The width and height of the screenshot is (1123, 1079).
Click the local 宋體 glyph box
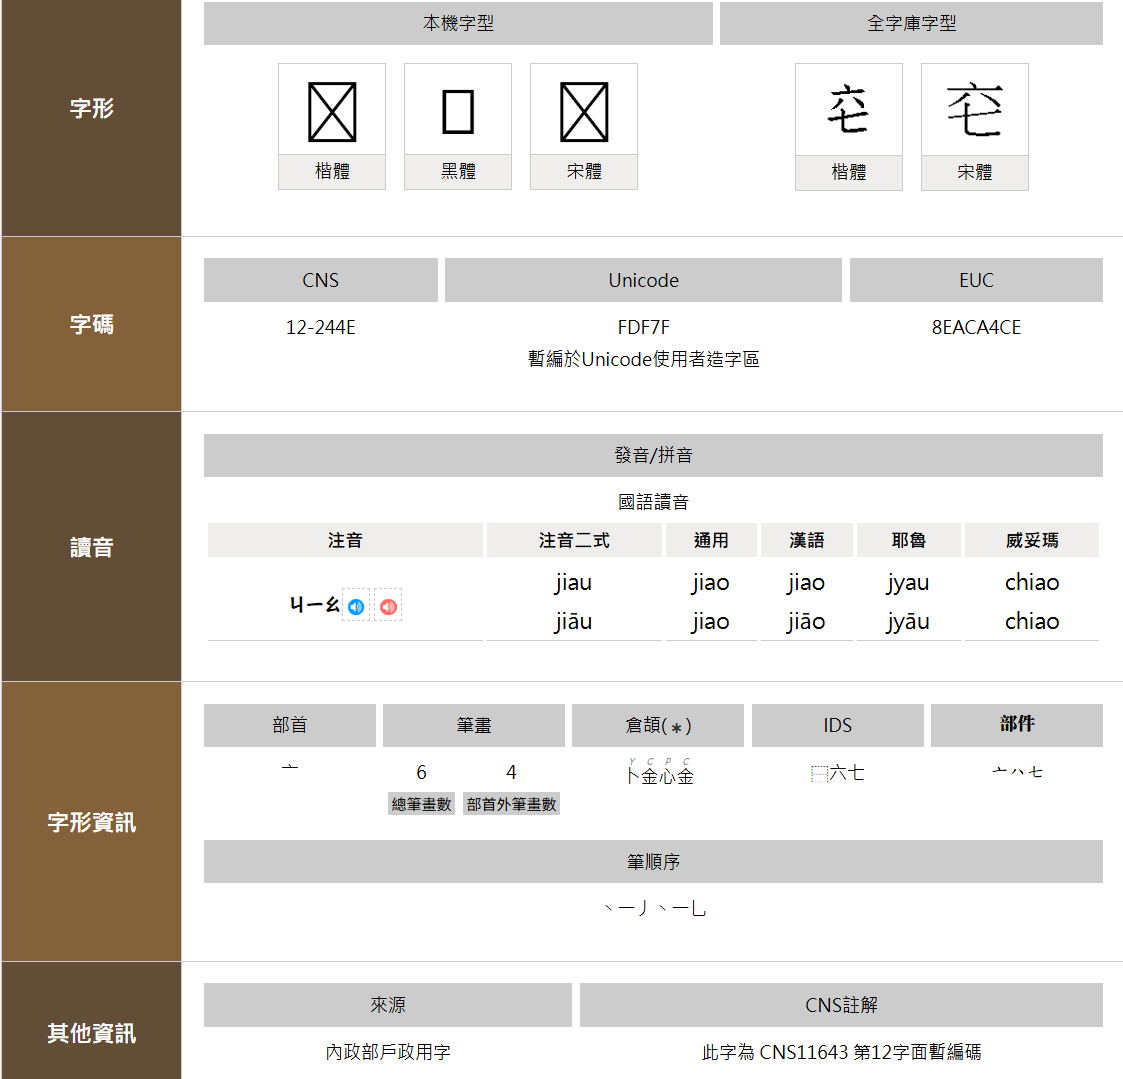584,126
